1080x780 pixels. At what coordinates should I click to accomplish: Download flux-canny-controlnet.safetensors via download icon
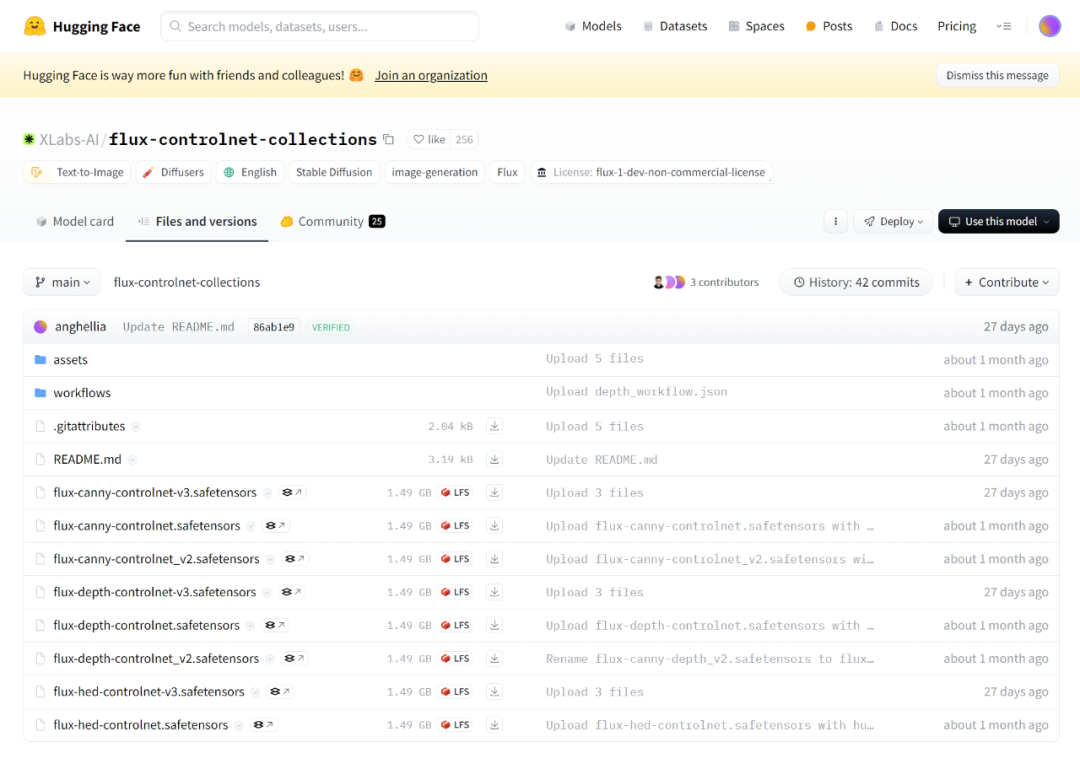click(495, 526)
